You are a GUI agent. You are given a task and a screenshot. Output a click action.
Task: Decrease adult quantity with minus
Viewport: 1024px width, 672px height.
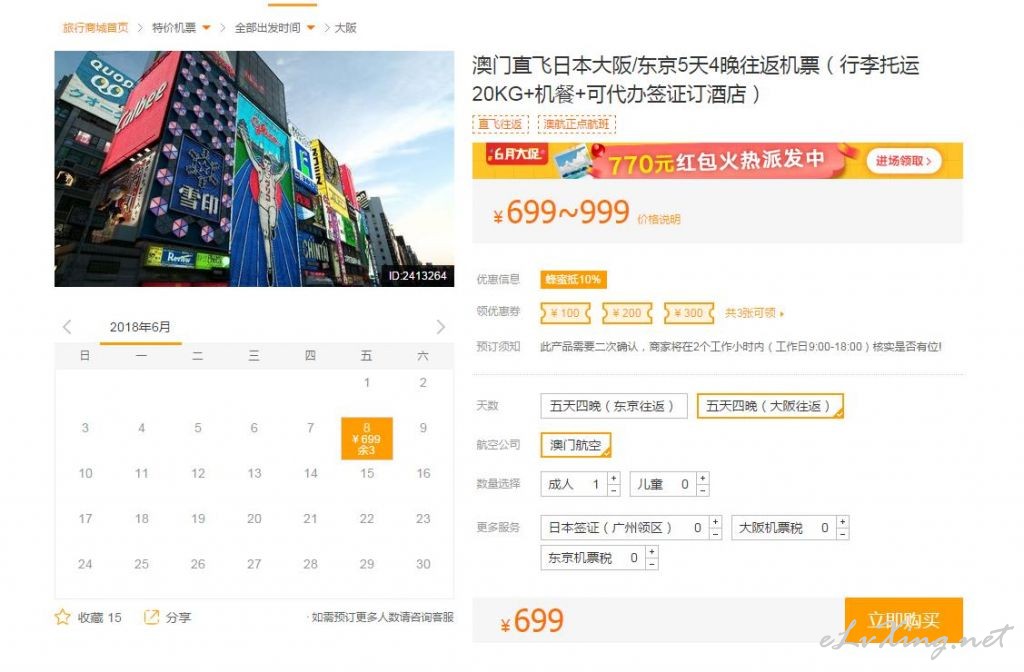[x=613, y=490]
